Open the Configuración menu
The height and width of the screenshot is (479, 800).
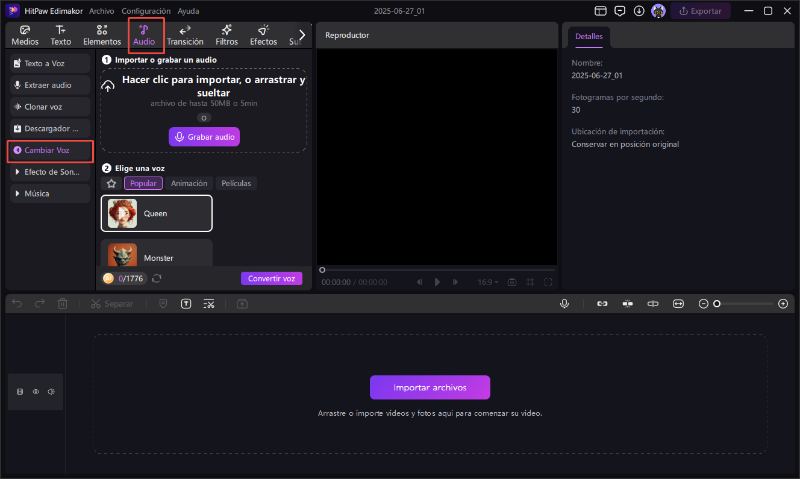coord(146,11)
